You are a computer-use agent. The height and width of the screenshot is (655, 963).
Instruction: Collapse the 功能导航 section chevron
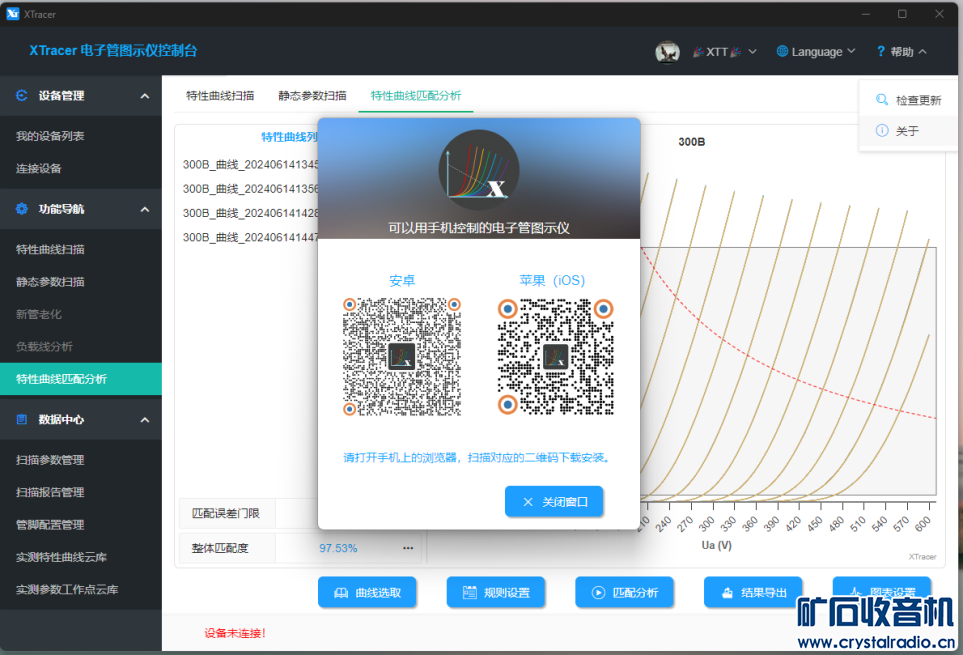point(145,209)
